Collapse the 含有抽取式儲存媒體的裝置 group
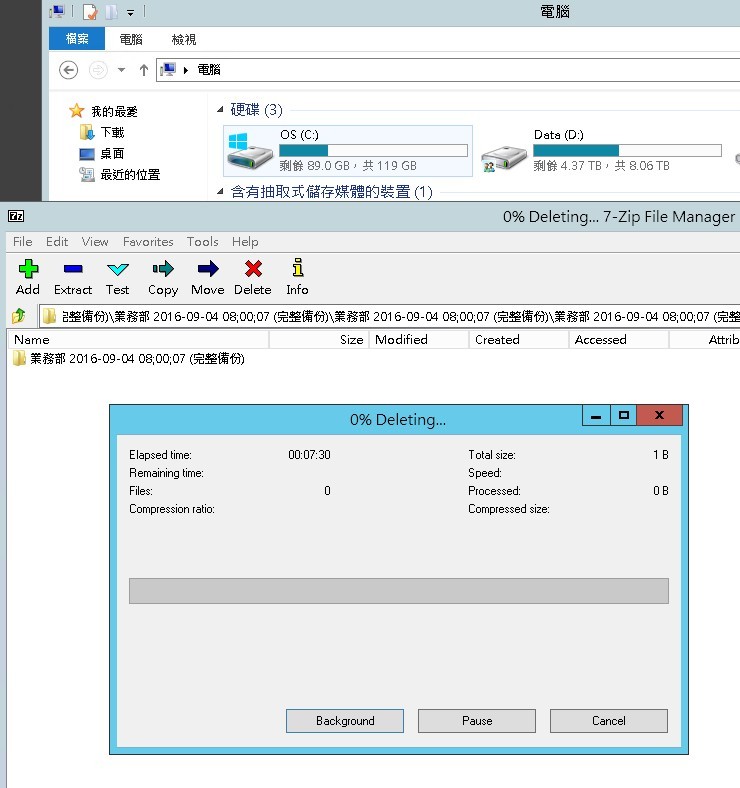 (x=220, y=191)
